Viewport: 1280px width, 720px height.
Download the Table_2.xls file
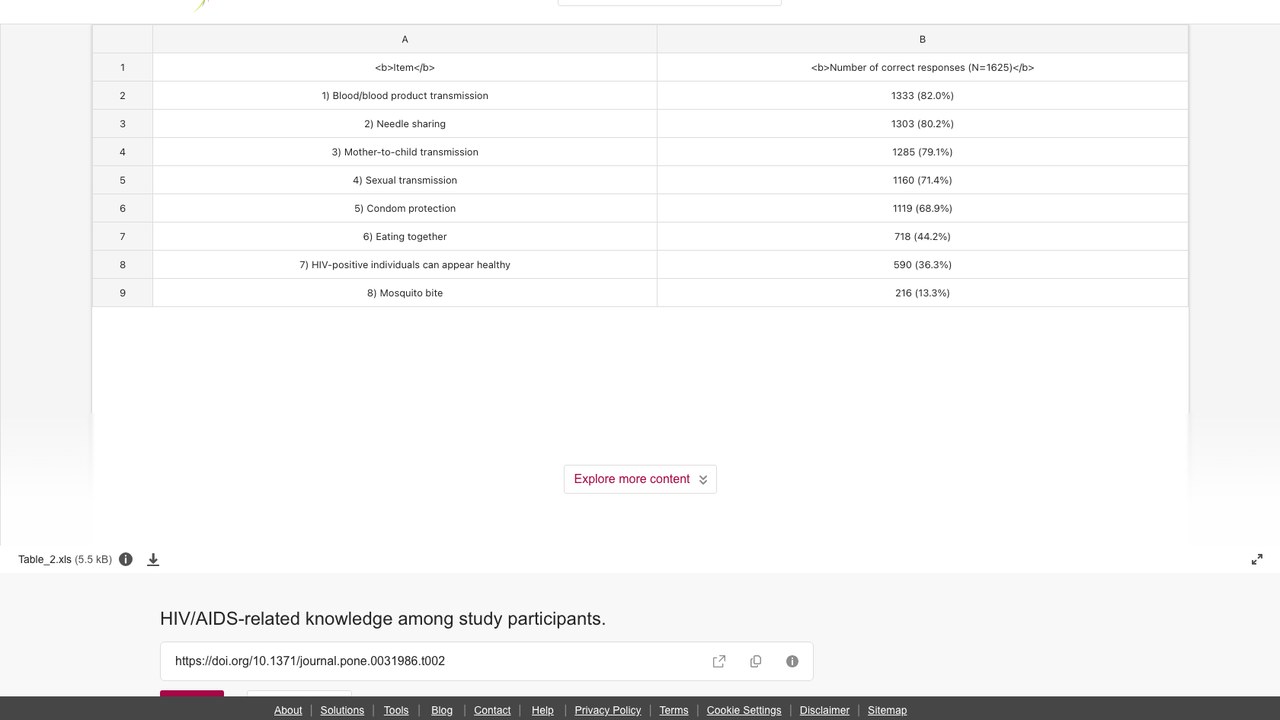click(153, 559)
